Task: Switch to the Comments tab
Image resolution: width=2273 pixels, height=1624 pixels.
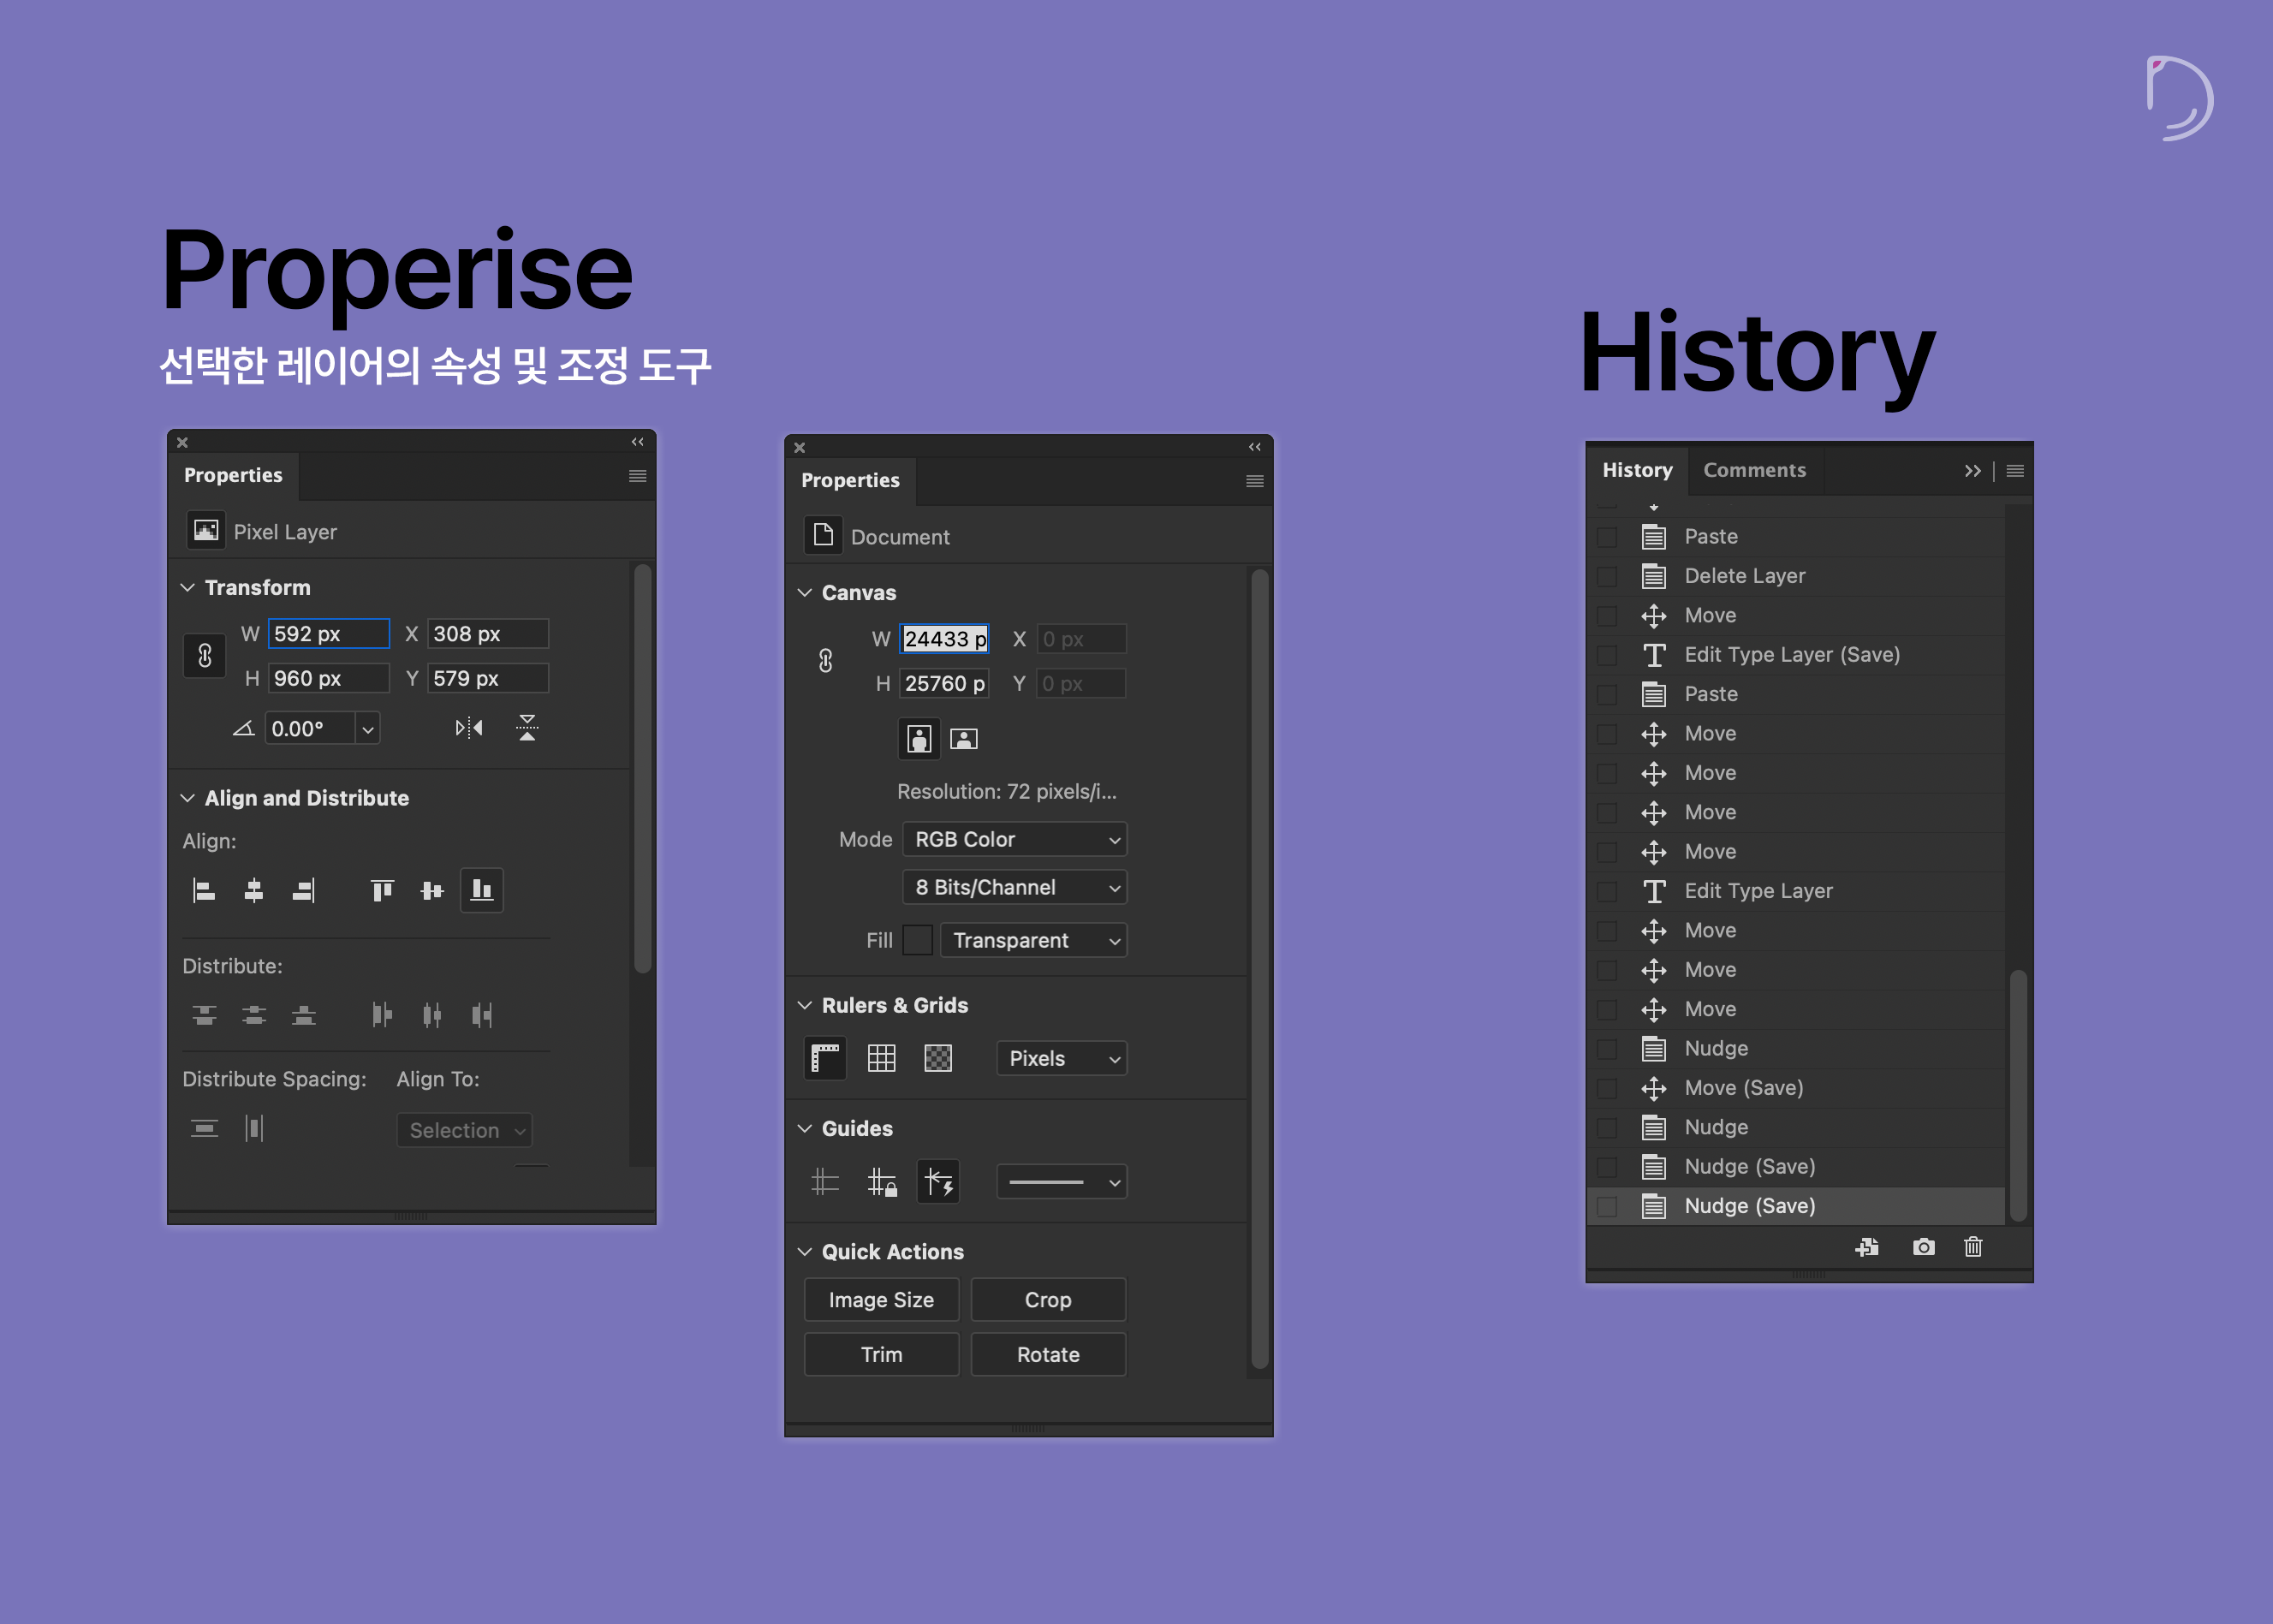Action: tap(1754, 470)
